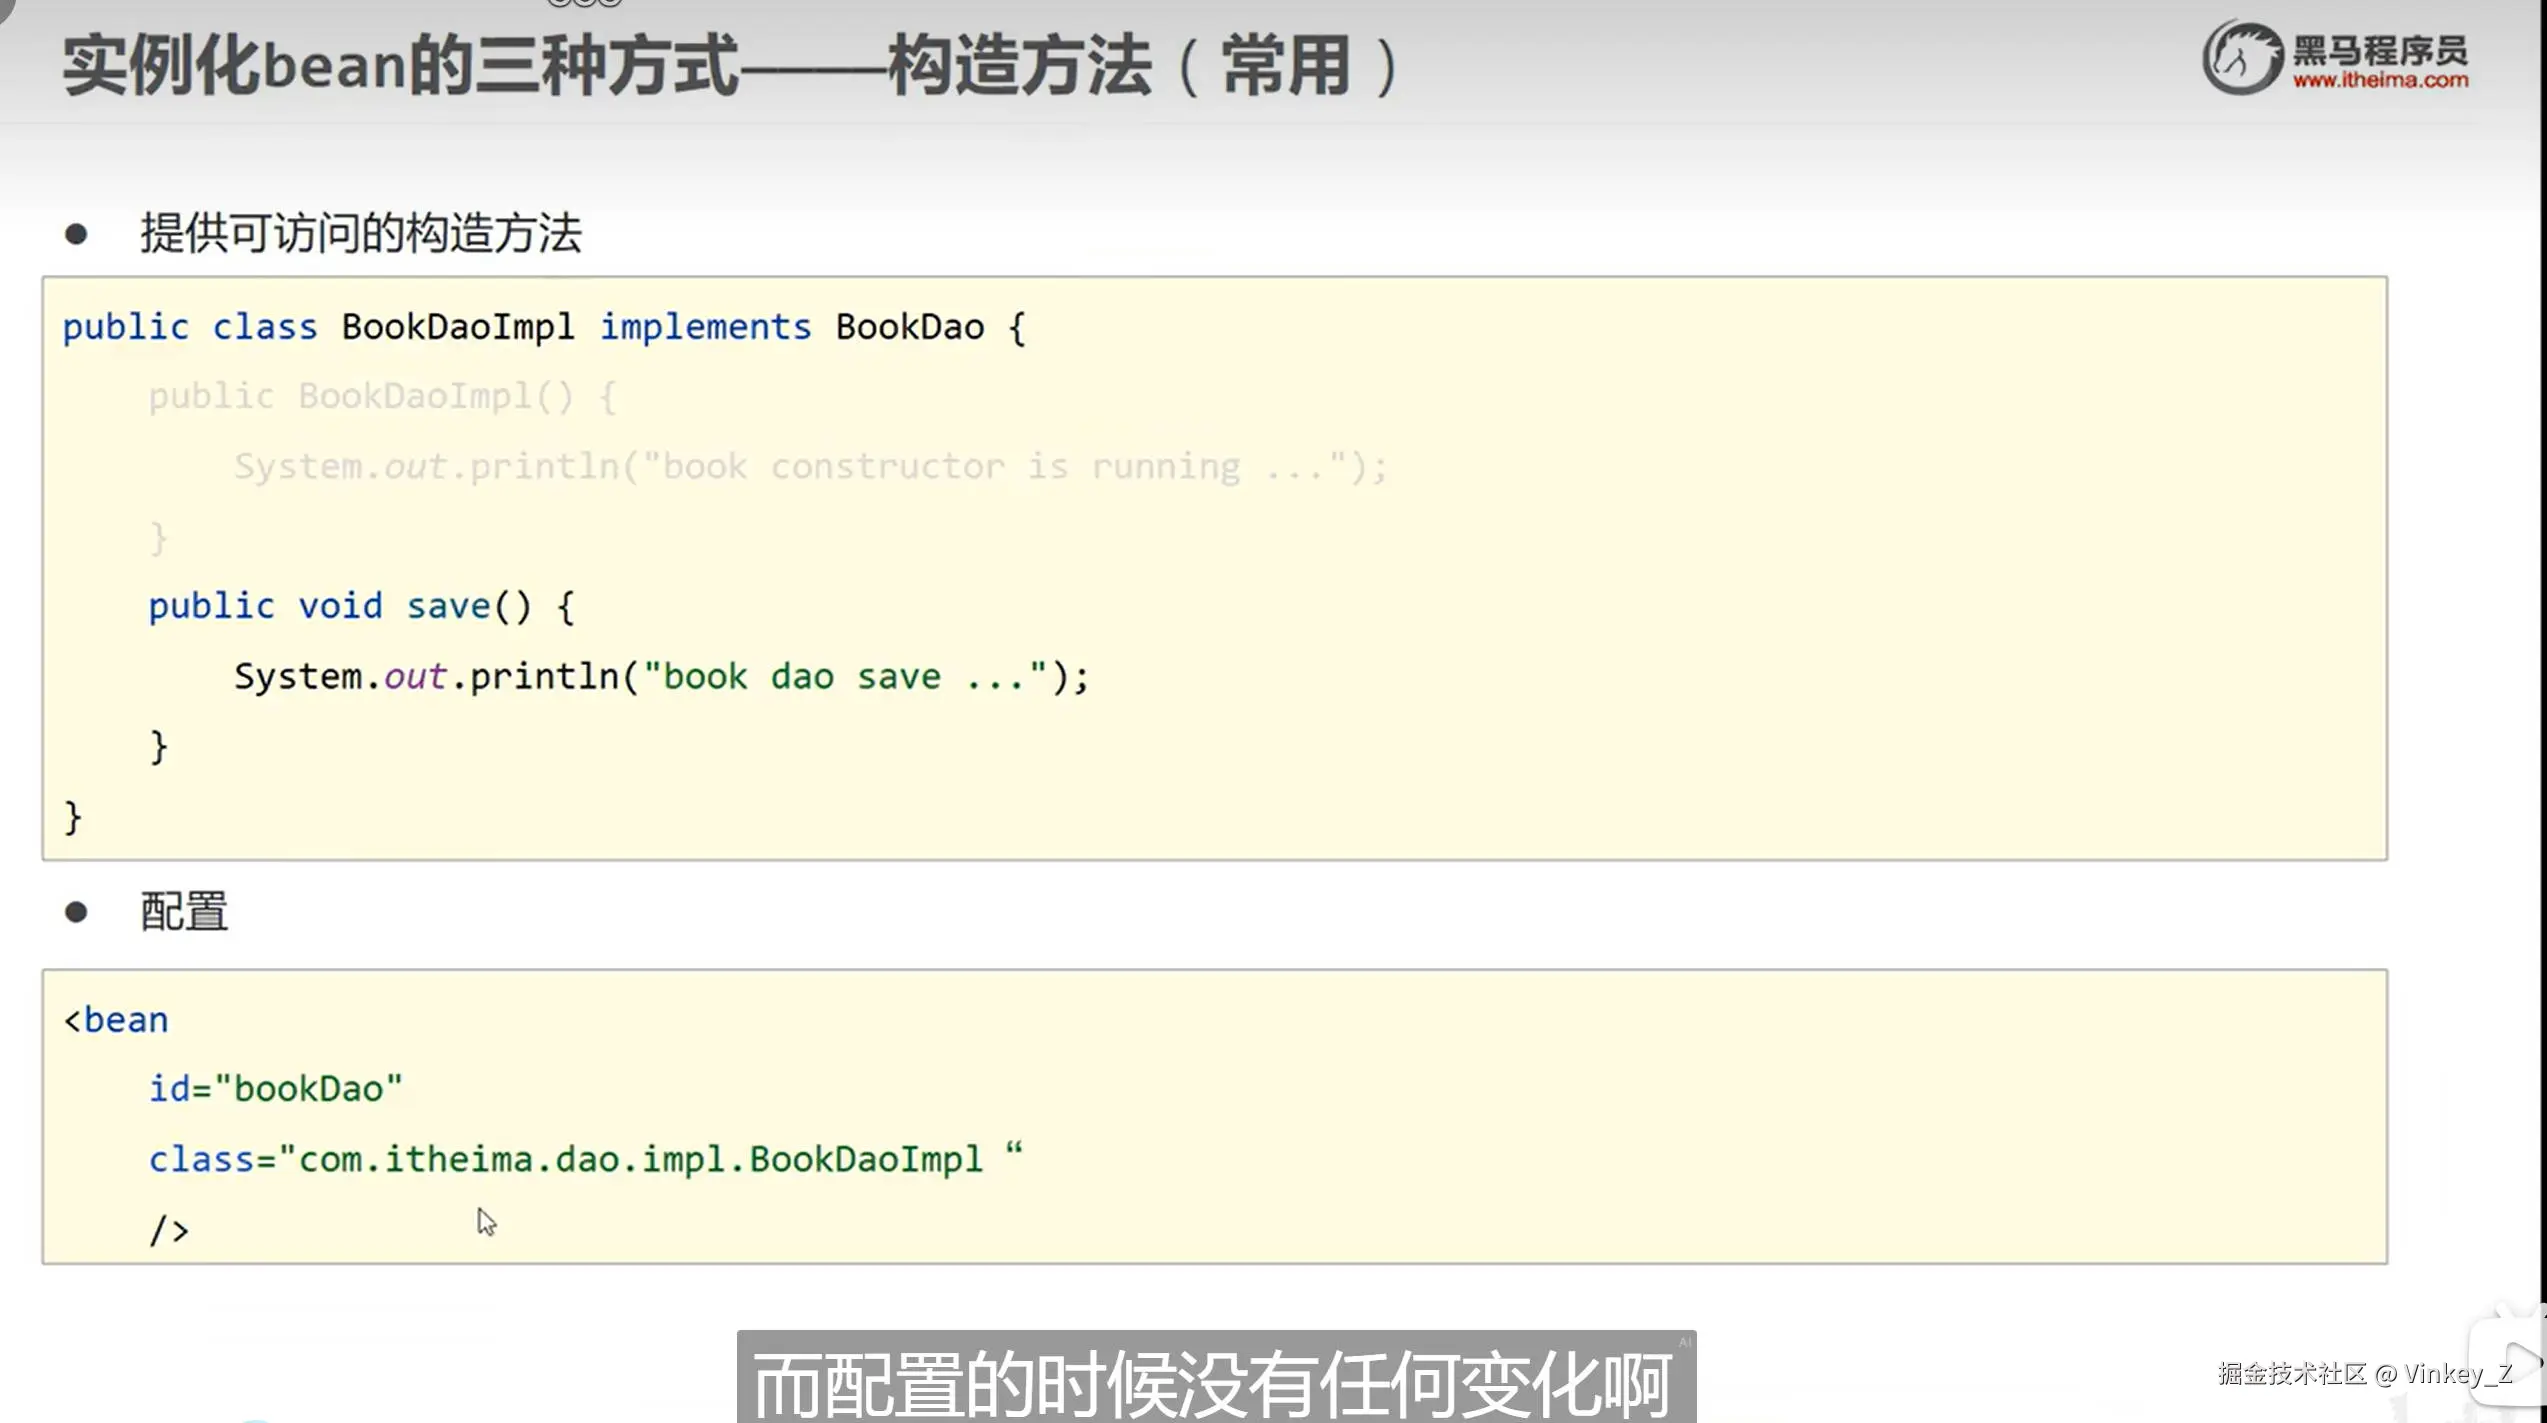Click the gray circle in the top-left corner
The width and height of the screenshot is (2547, 1423).
[x=6, y=6]
